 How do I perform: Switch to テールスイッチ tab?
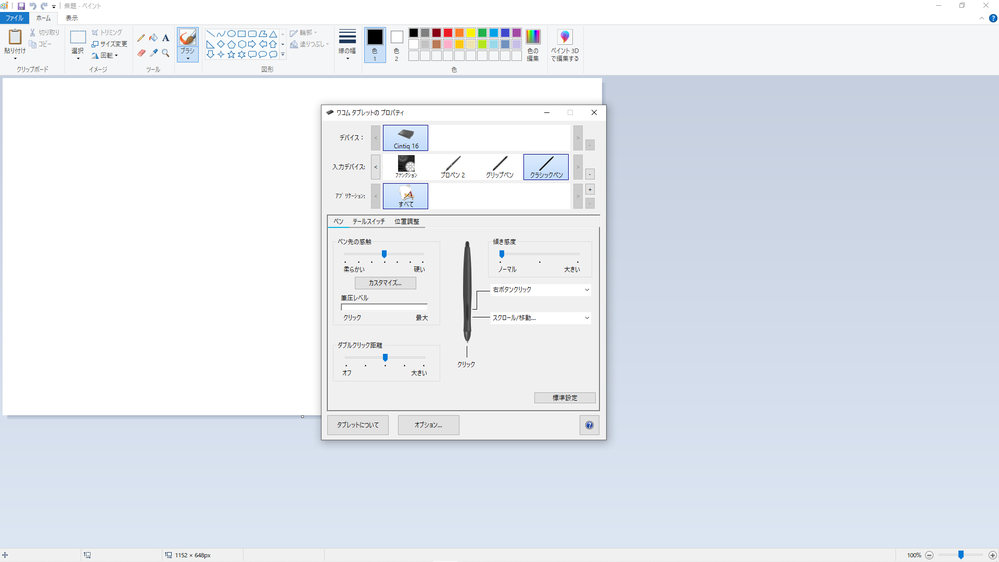tap(368, 222)
